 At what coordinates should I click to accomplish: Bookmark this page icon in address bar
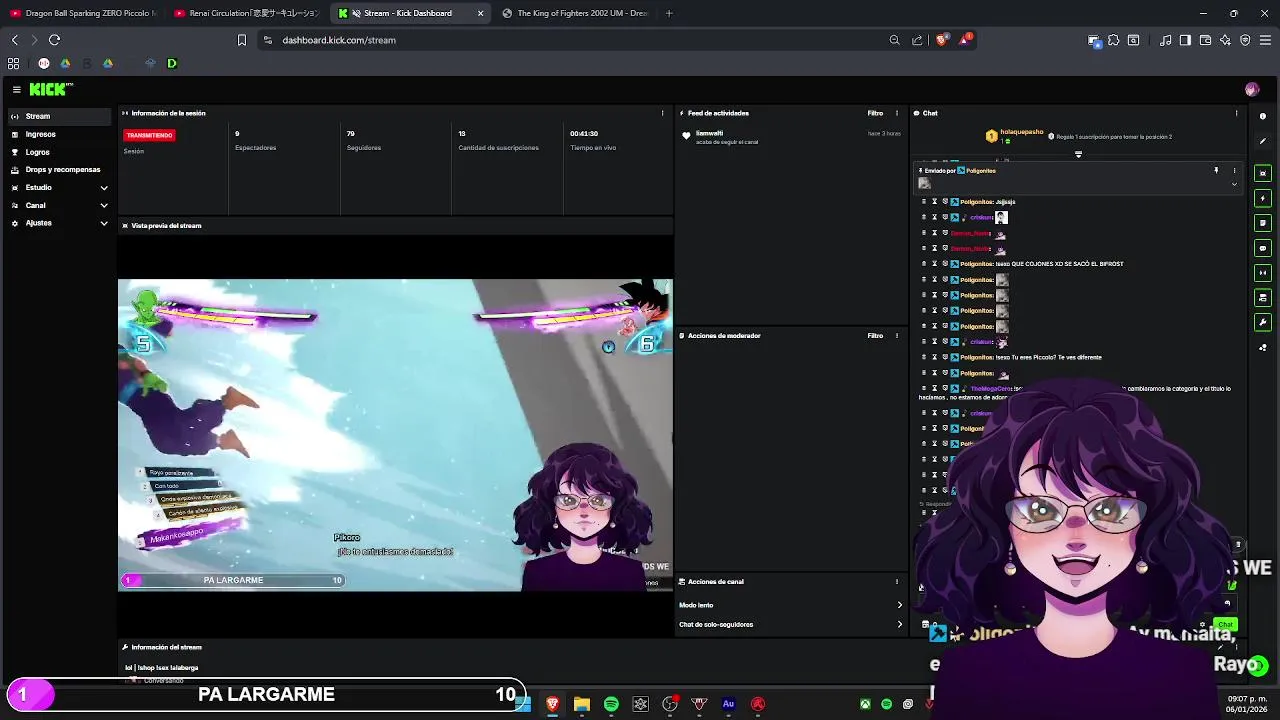(241, 40)
